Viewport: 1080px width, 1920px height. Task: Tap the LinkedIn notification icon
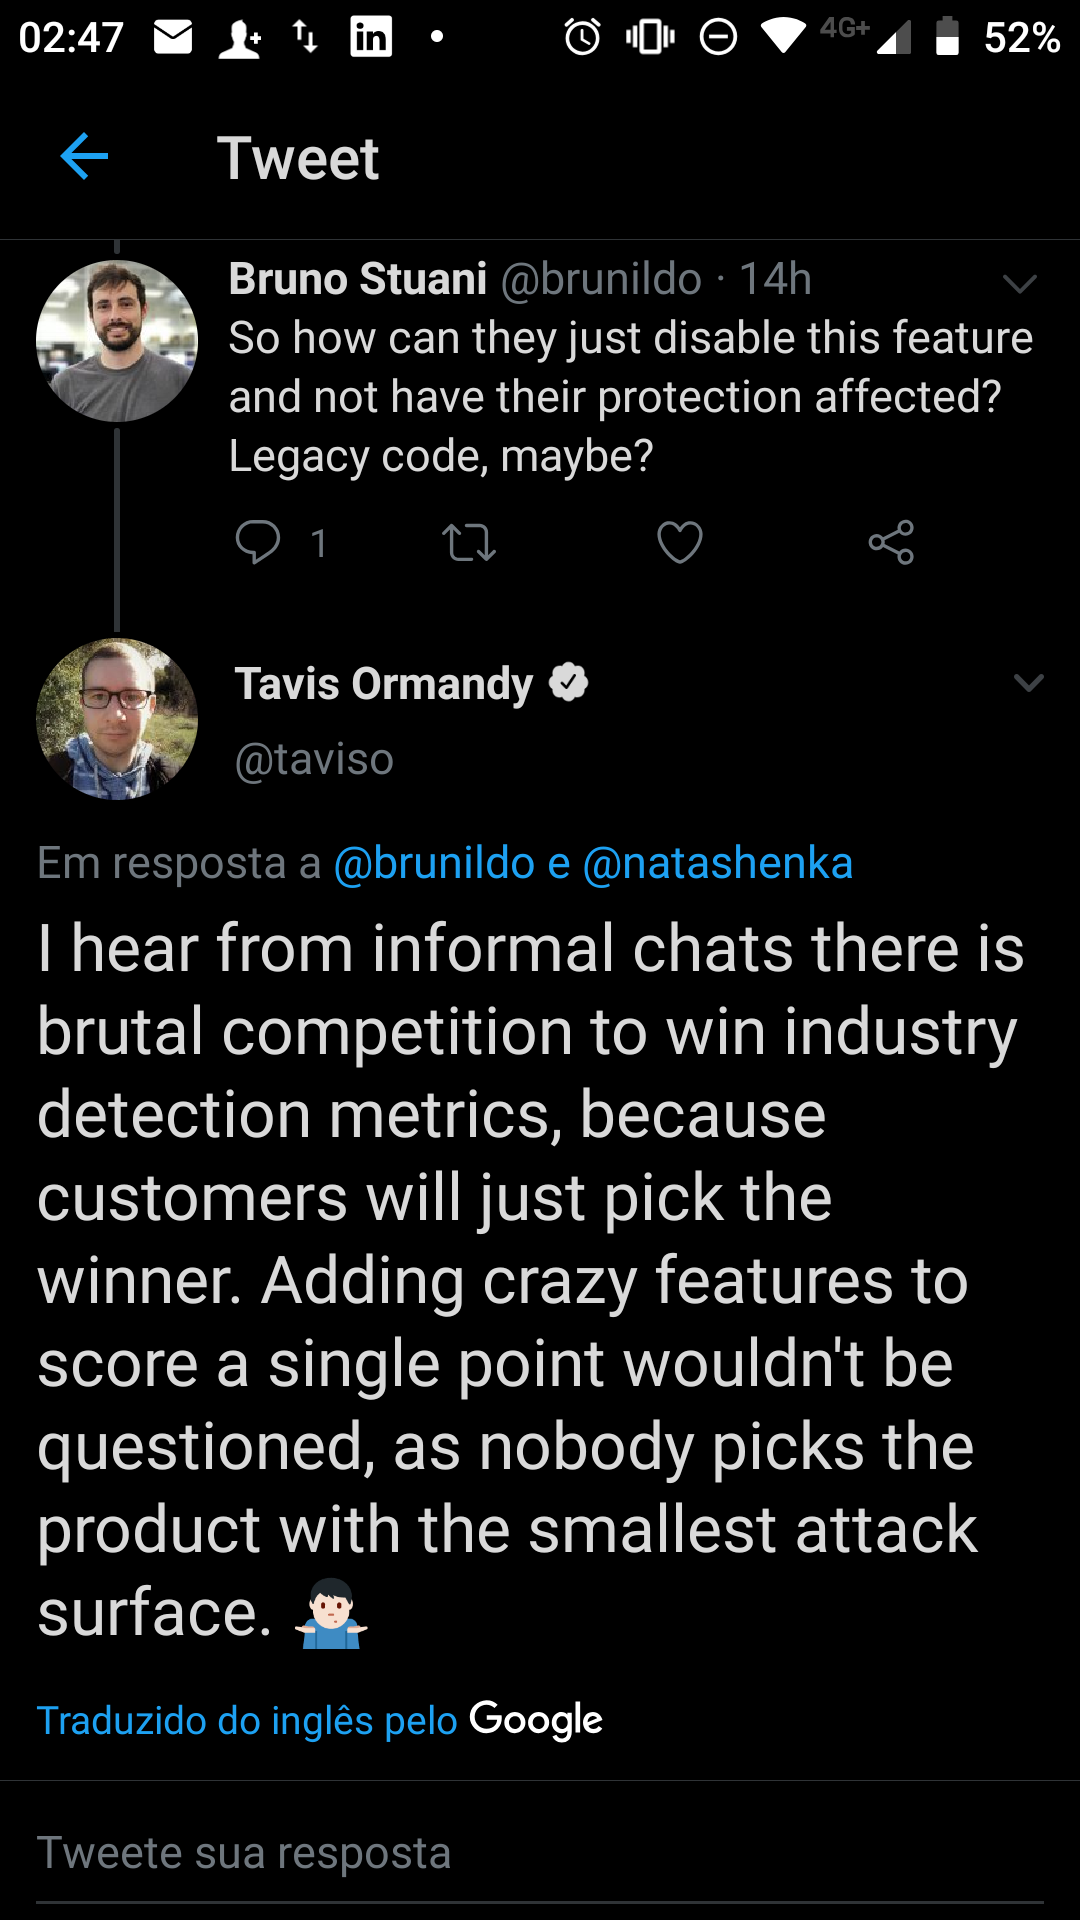pyautogui.click(x=371, y=37)
